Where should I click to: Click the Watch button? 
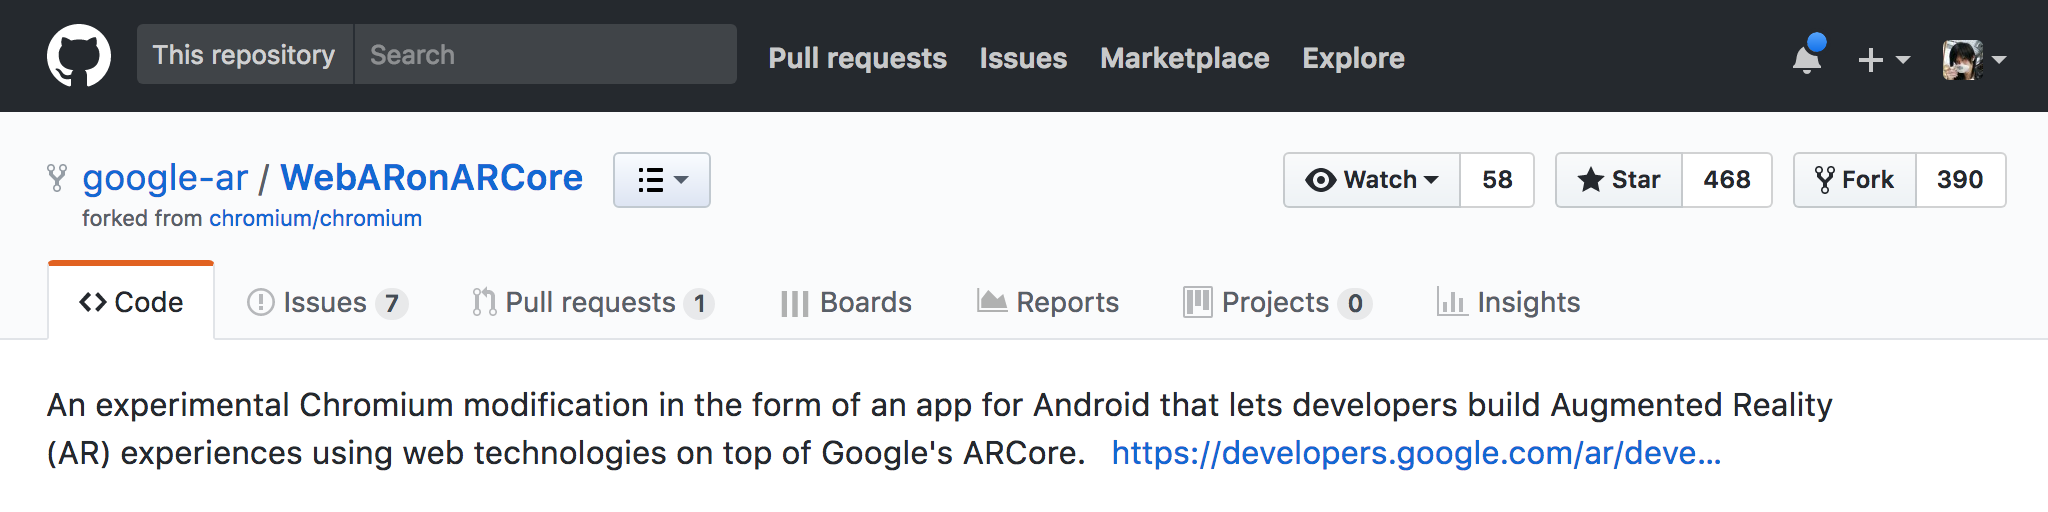(x=1372, y=180)
